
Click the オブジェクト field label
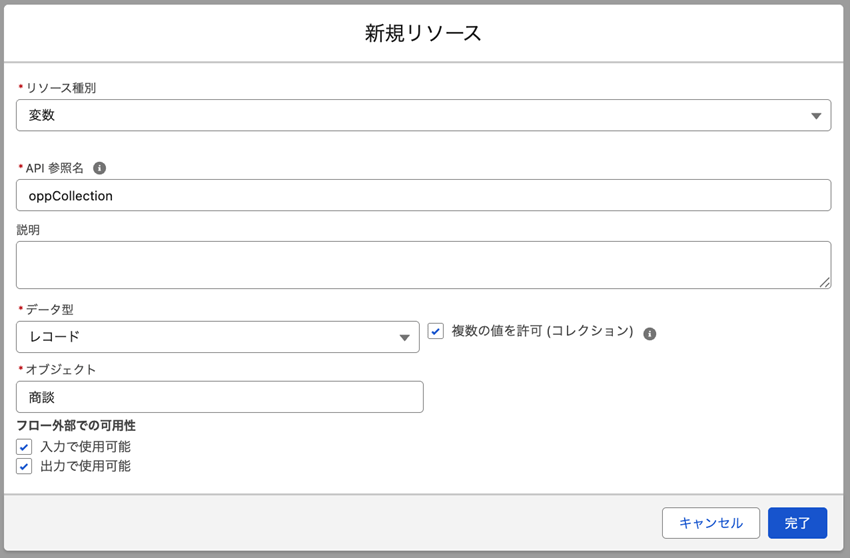coord(60,369)
